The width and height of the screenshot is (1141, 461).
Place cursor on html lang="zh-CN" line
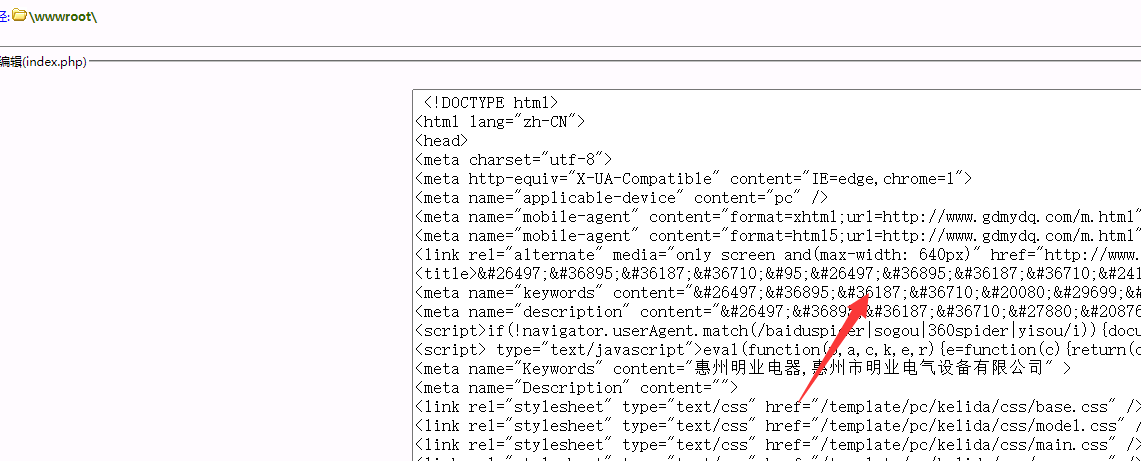500,122
